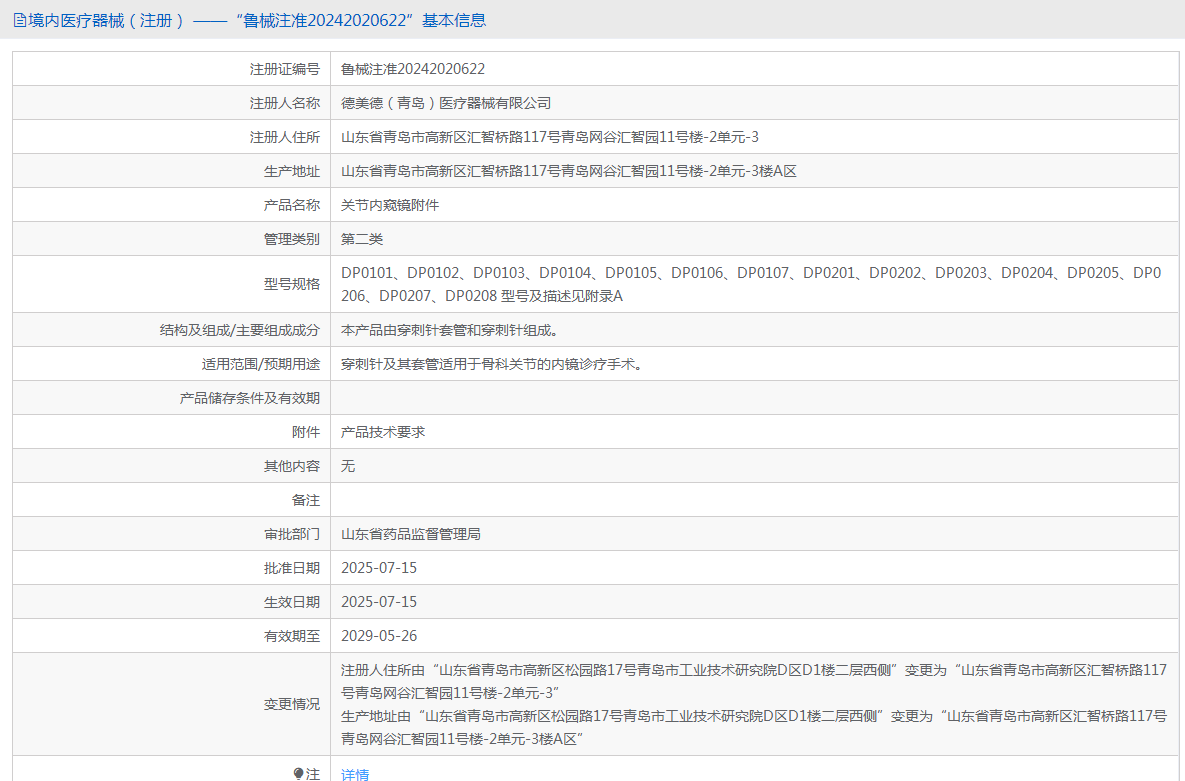The image size is (1185, 781).
Task: Select the 结构及组成 composition description
Action: coord(449,330)
